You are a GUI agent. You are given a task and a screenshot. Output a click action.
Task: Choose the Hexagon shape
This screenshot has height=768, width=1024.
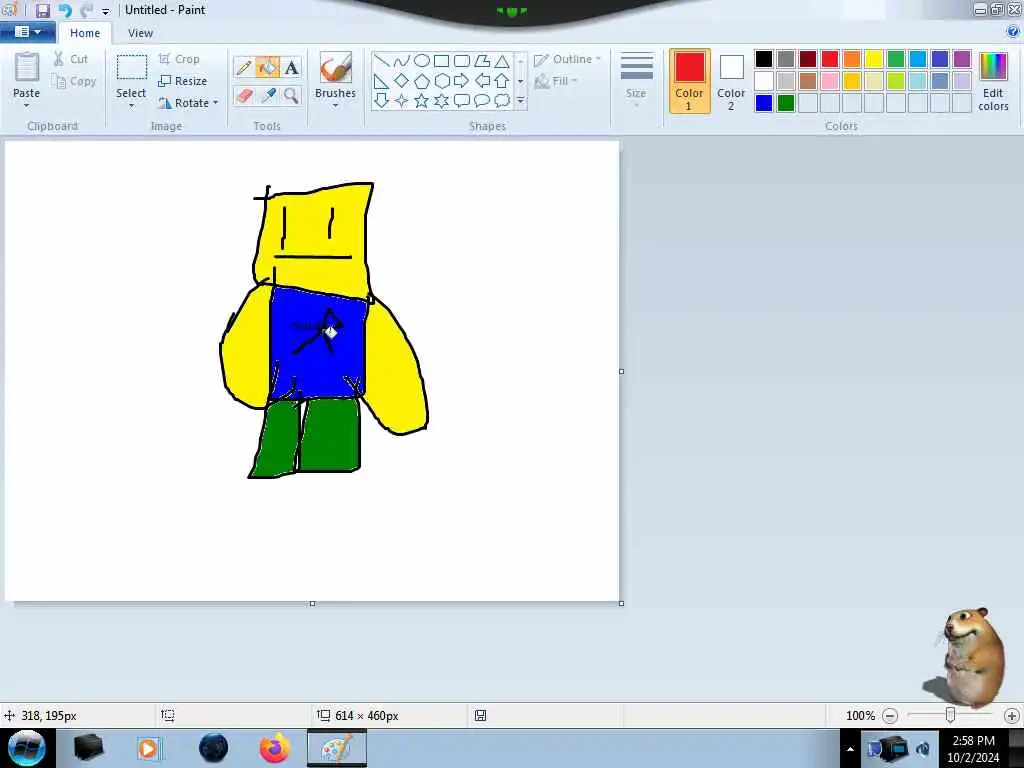[441, 81]
